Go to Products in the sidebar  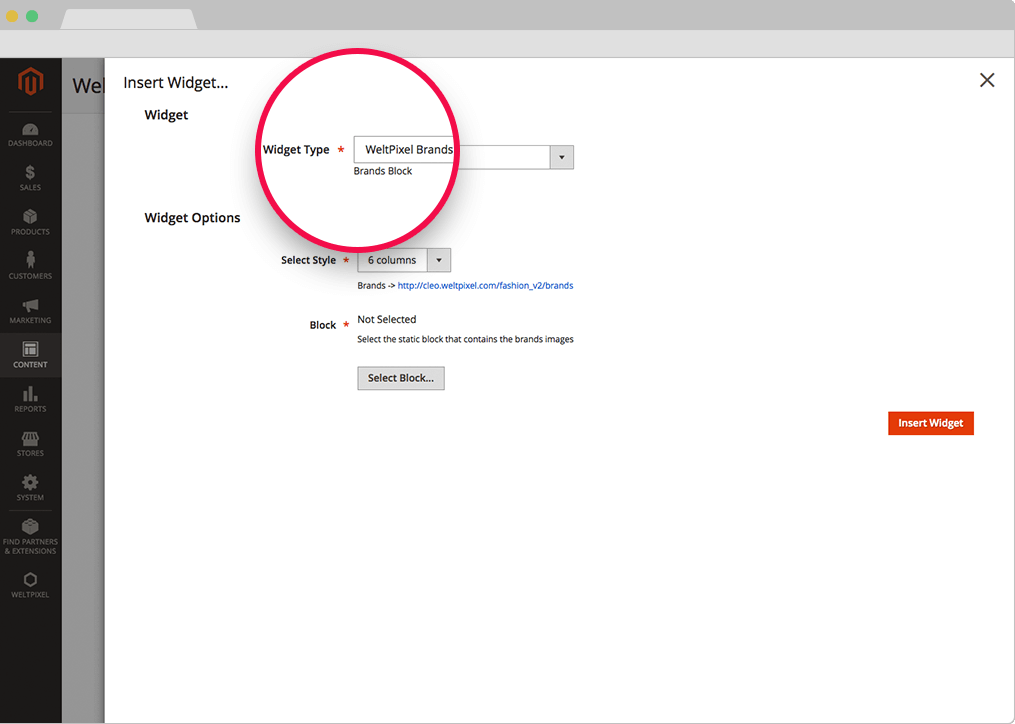tap(30, 223)
